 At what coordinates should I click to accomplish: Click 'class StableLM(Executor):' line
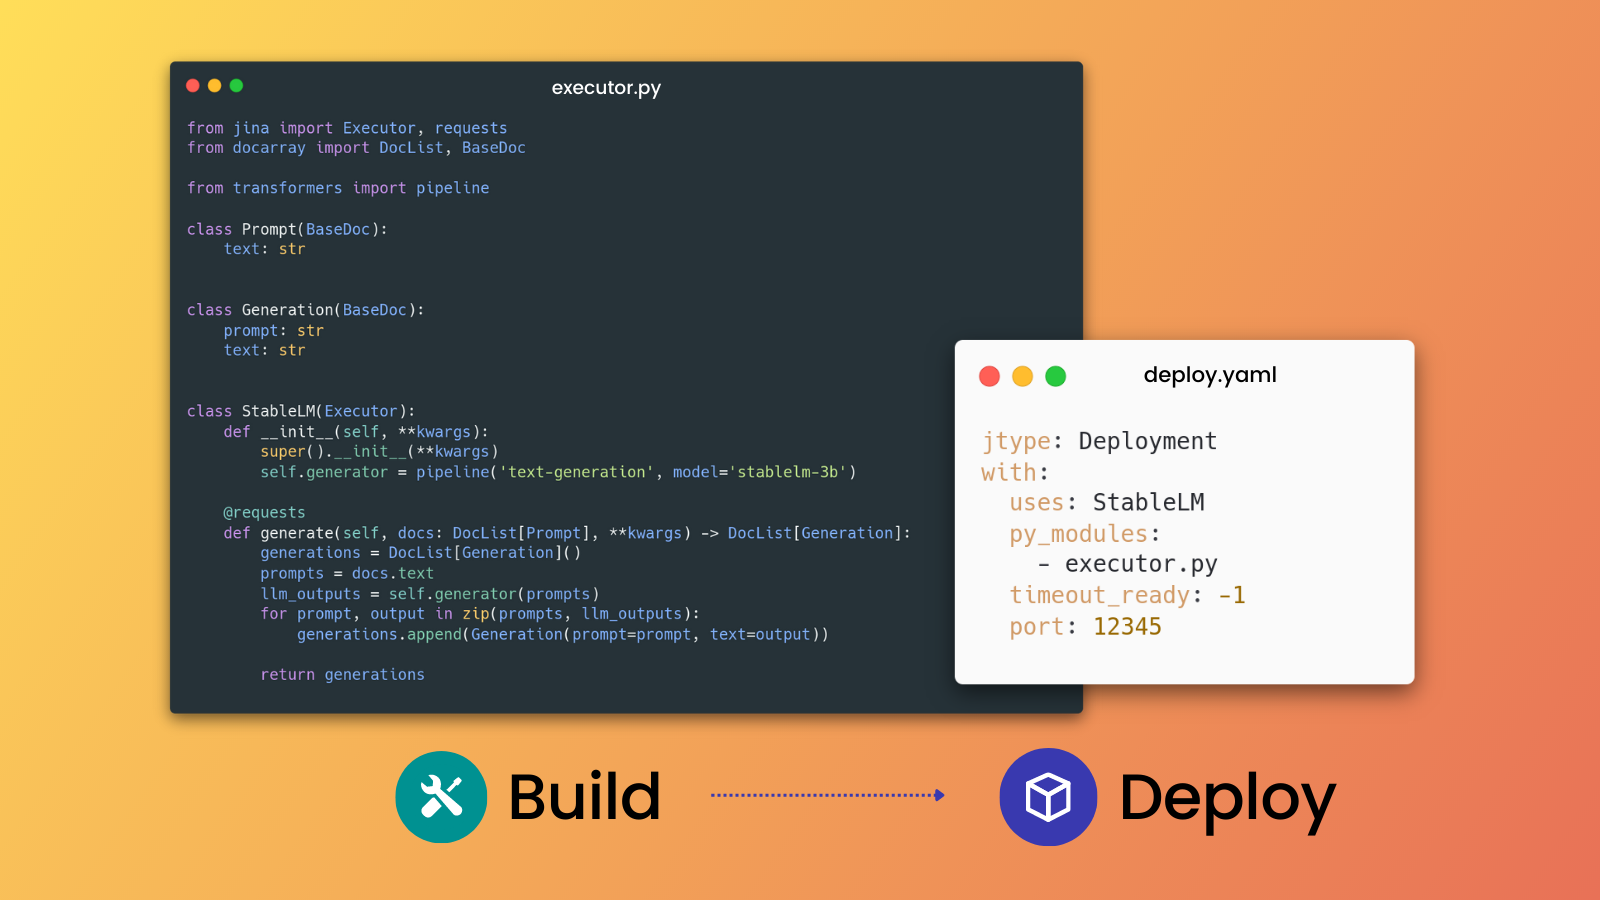coord(301,411)
